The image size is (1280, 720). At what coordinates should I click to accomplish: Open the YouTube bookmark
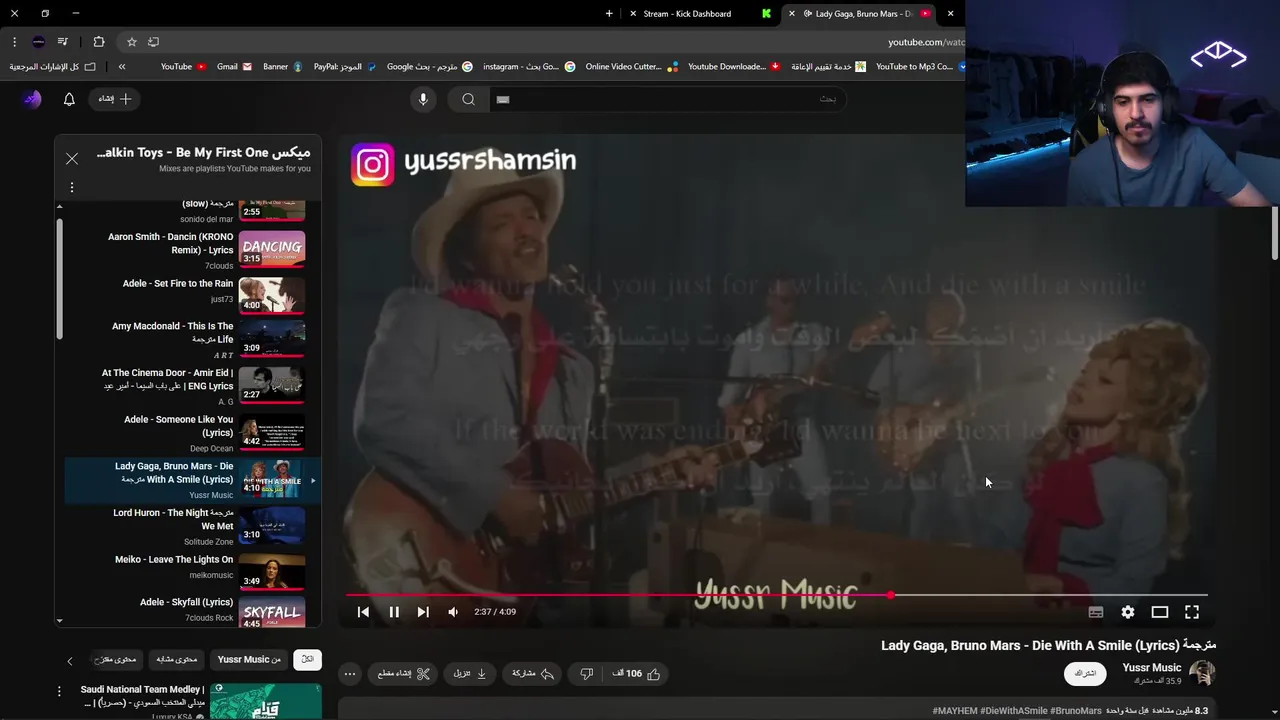[183, 67]
